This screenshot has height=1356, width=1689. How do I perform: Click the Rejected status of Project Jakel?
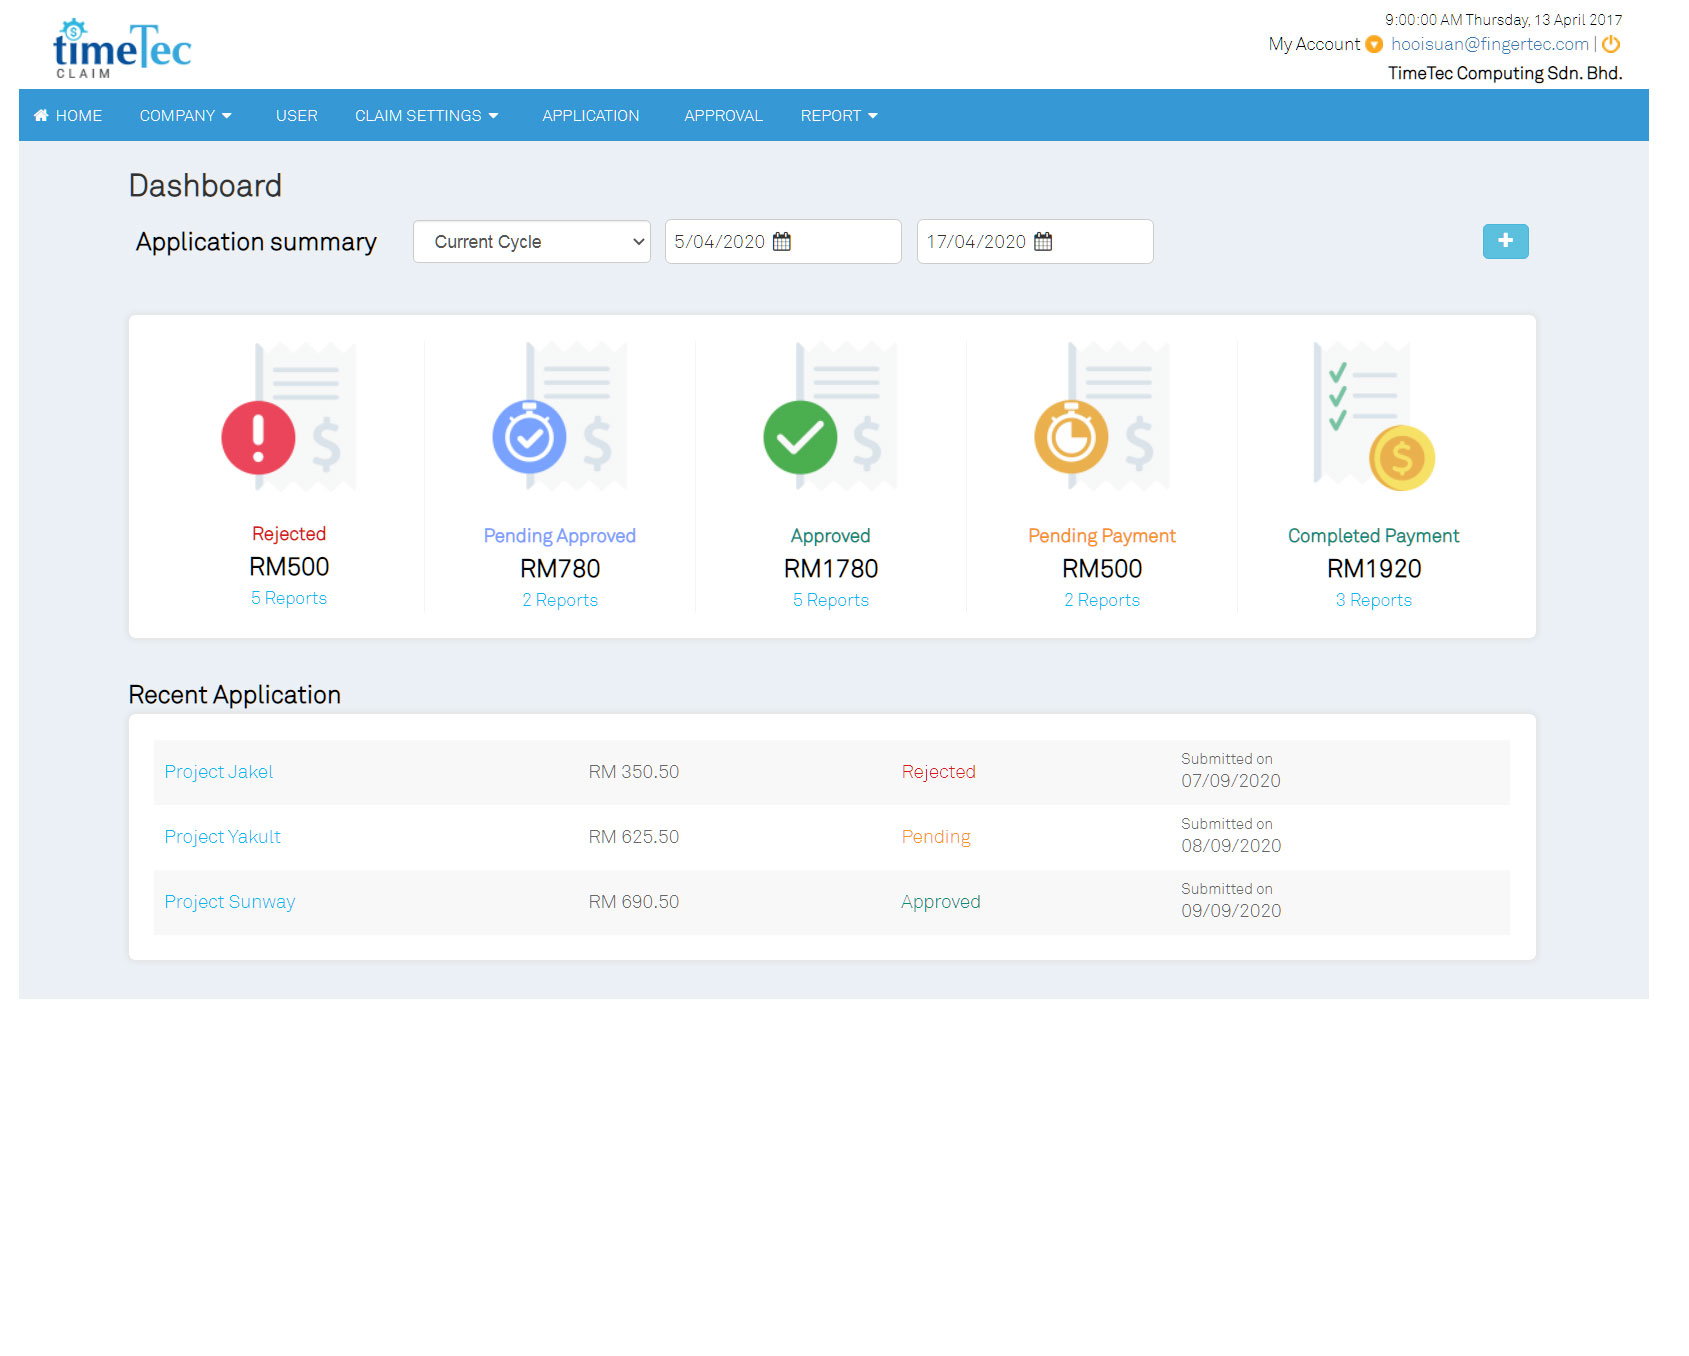(938, 772)
